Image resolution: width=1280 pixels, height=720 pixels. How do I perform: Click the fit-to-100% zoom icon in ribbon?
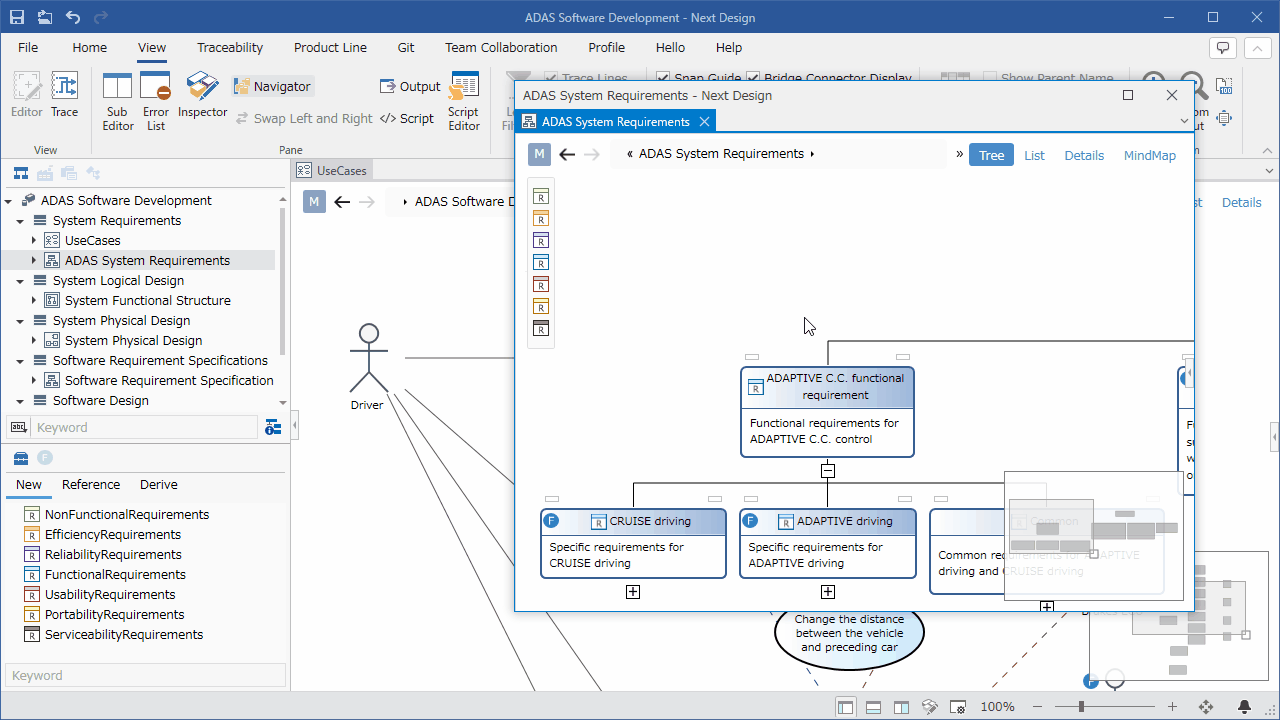1224,86
